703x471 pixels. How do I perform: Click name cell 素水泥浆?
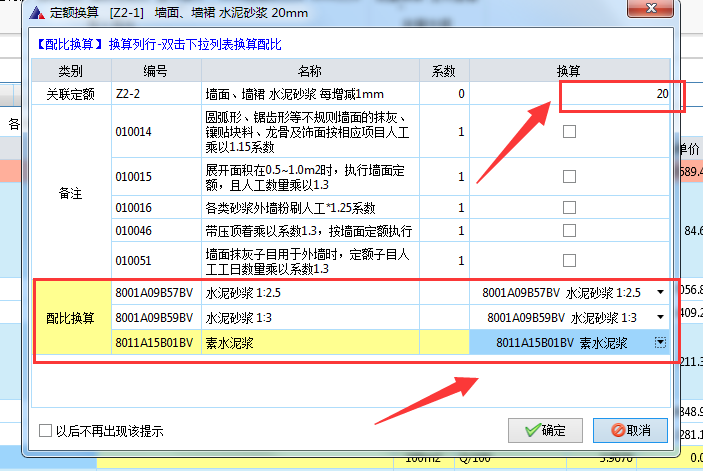310,343
